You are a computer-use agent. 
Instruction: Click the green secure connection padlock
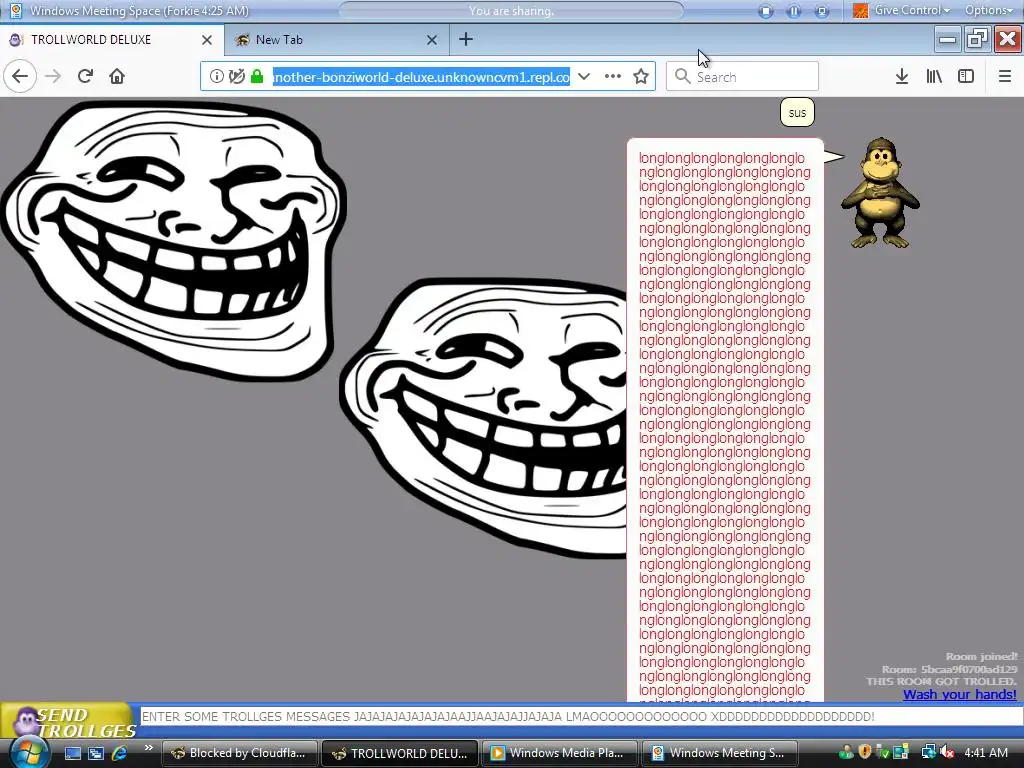(257, 76)
